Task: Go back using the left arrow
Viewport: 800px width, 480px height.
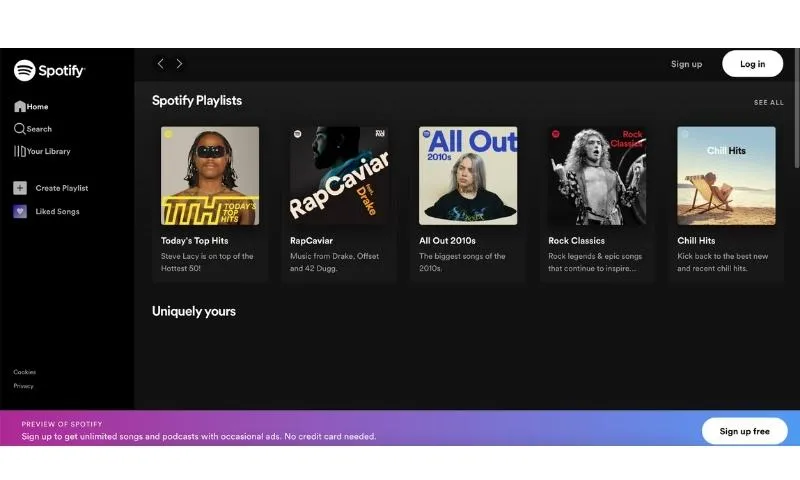Action: point(161,64)
